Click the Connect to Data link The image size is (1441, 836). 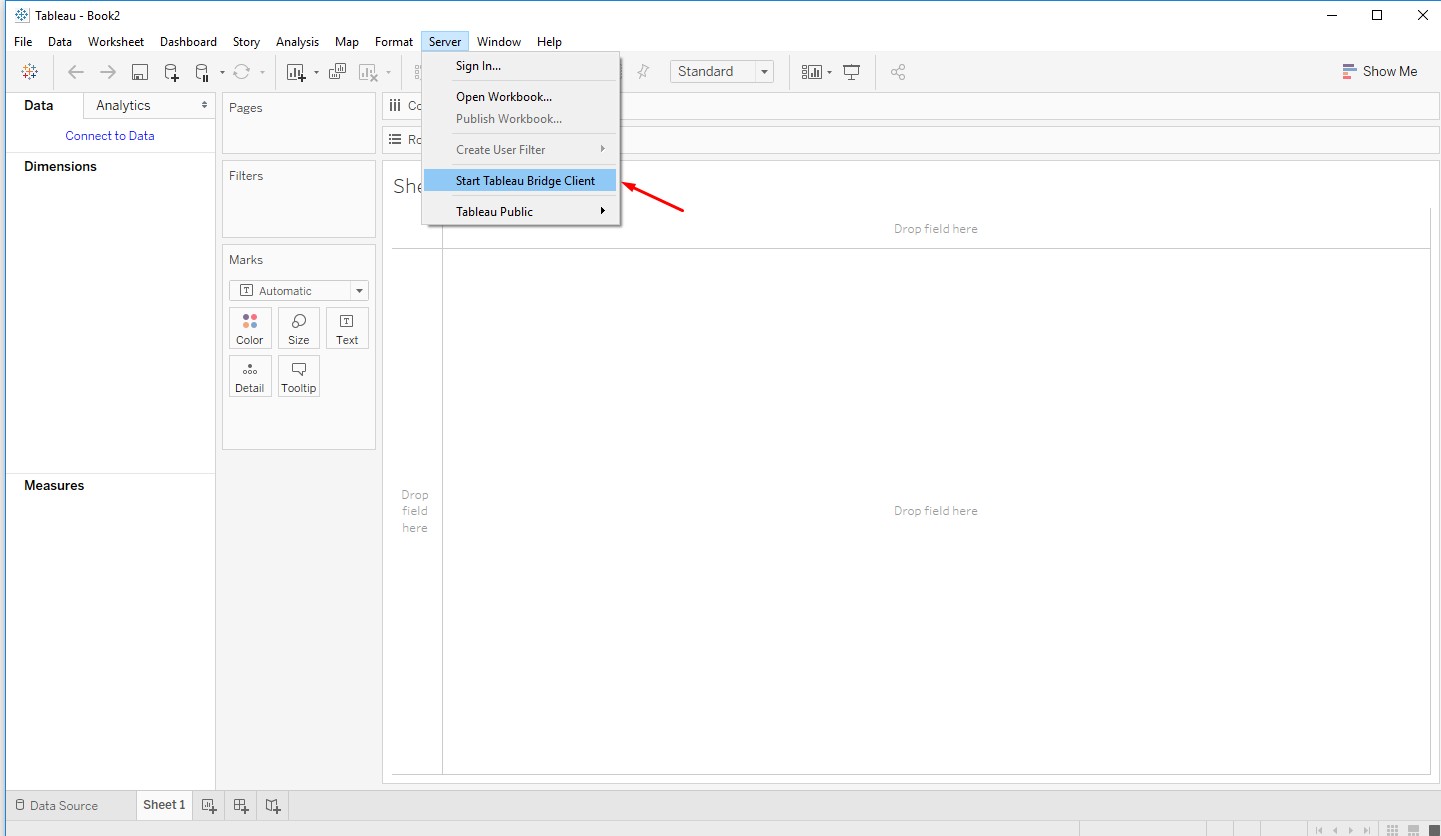(x=110, y=136)
